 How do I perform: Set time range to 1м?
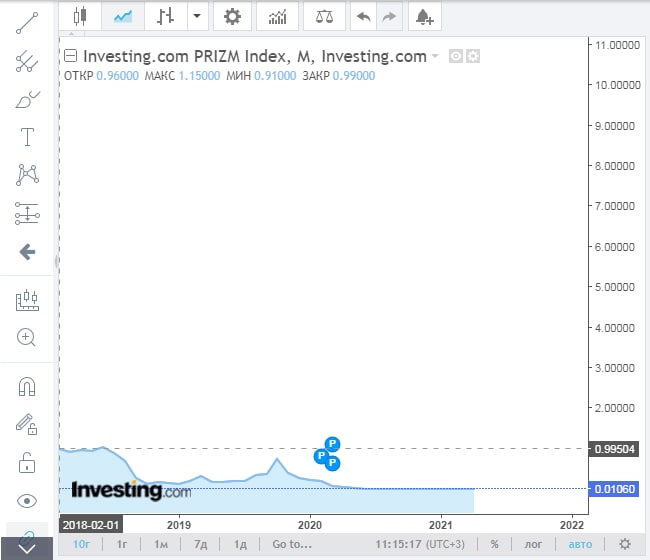point(161,544)
